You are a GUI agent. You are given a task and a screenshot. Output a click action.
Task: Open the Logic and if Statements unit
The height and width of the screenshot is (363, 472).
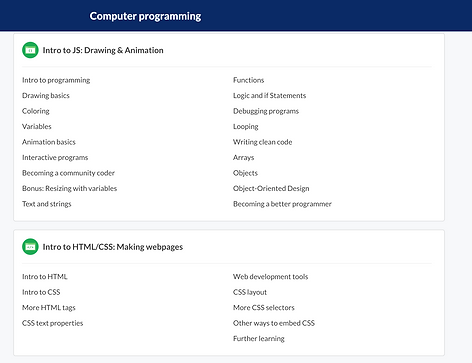[x=269, y=95]
